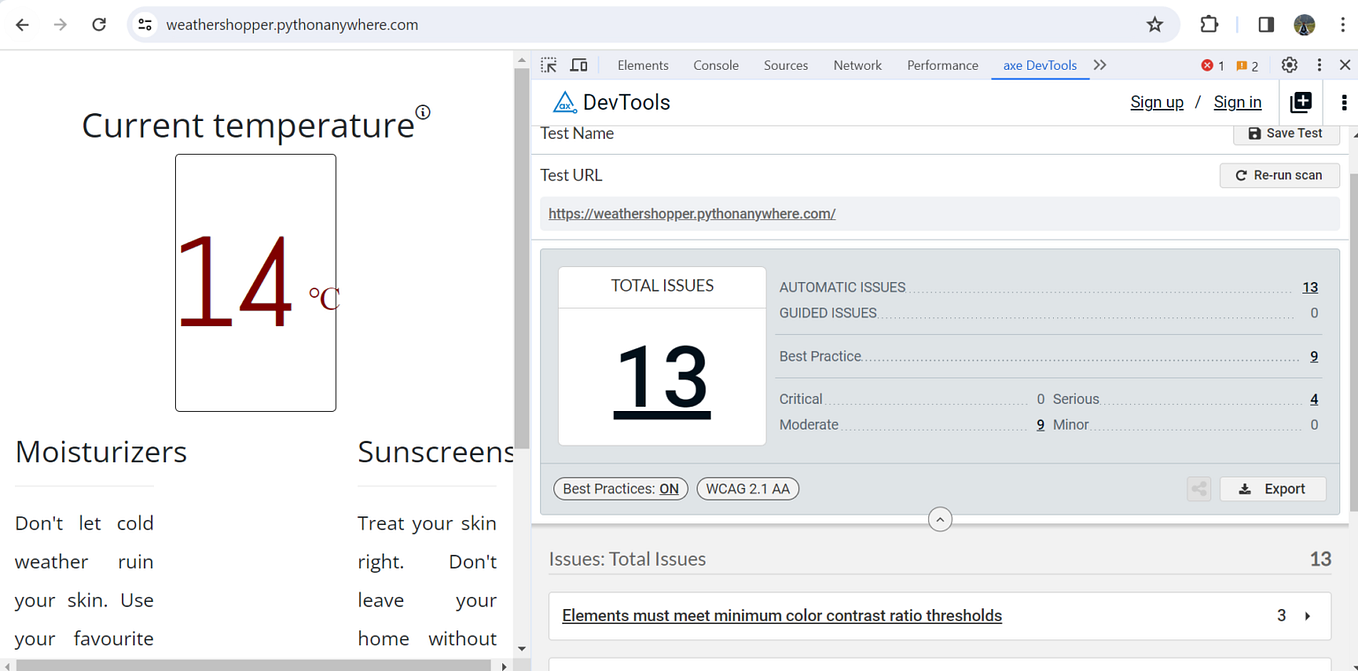Switch to the Console tab
This screenshot has width=1358, height=671.
coord(715,64)
